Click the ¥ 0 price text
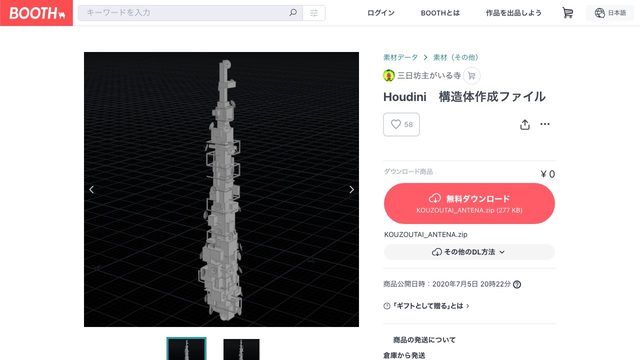Viewport: 640px width, 360px height. click(547, 174)
